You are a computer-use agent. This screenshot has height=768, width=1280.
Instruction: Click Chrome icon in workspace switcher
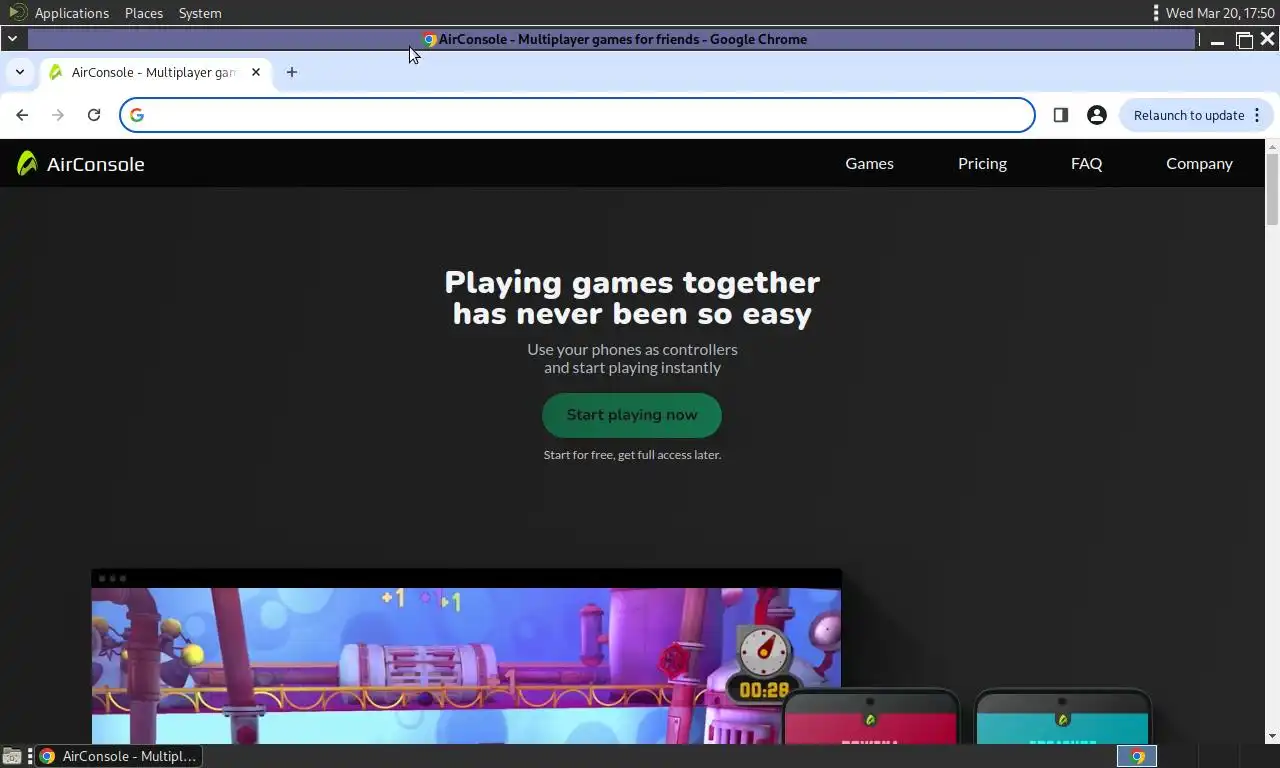1137,757
